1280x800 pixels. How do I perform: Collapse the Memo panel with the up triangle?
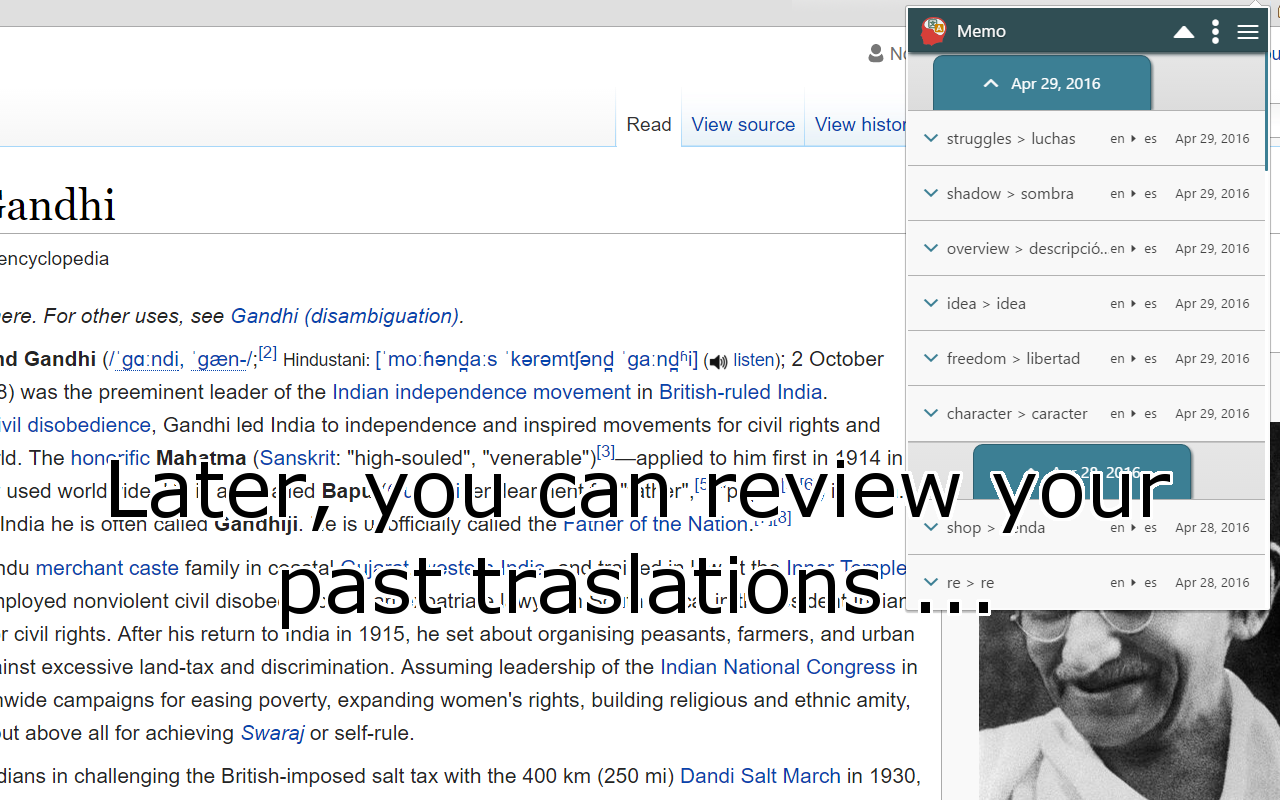pos(1184,32)
